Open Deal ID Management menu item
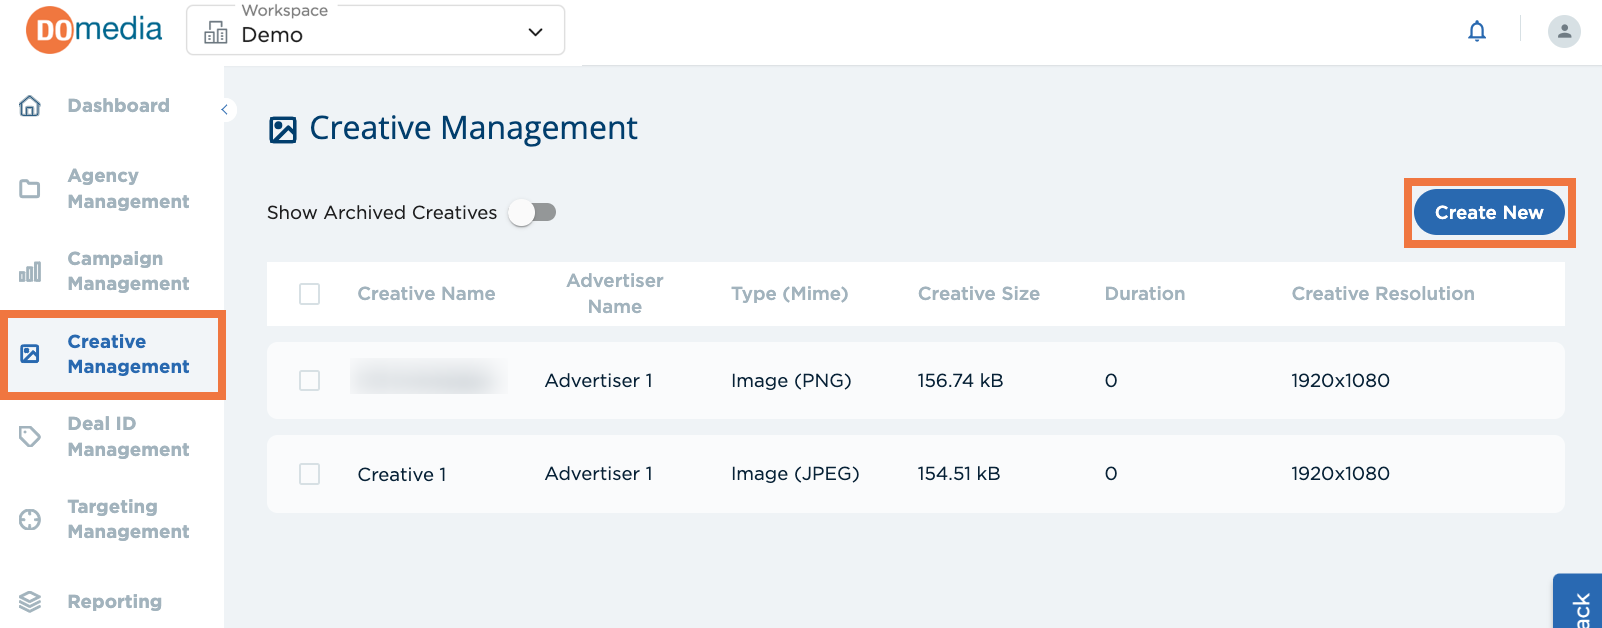 click(x=128, y=437)
